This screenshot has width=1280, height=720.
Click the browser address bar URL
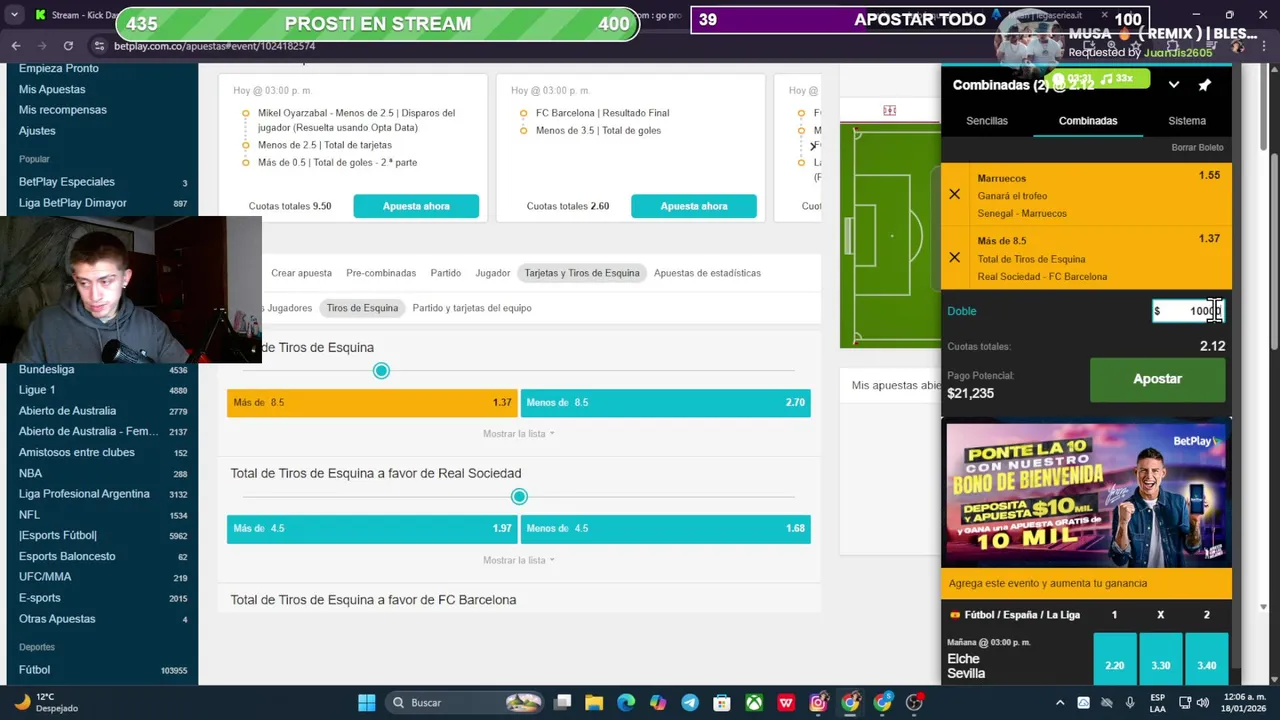(x=214, y=46)
